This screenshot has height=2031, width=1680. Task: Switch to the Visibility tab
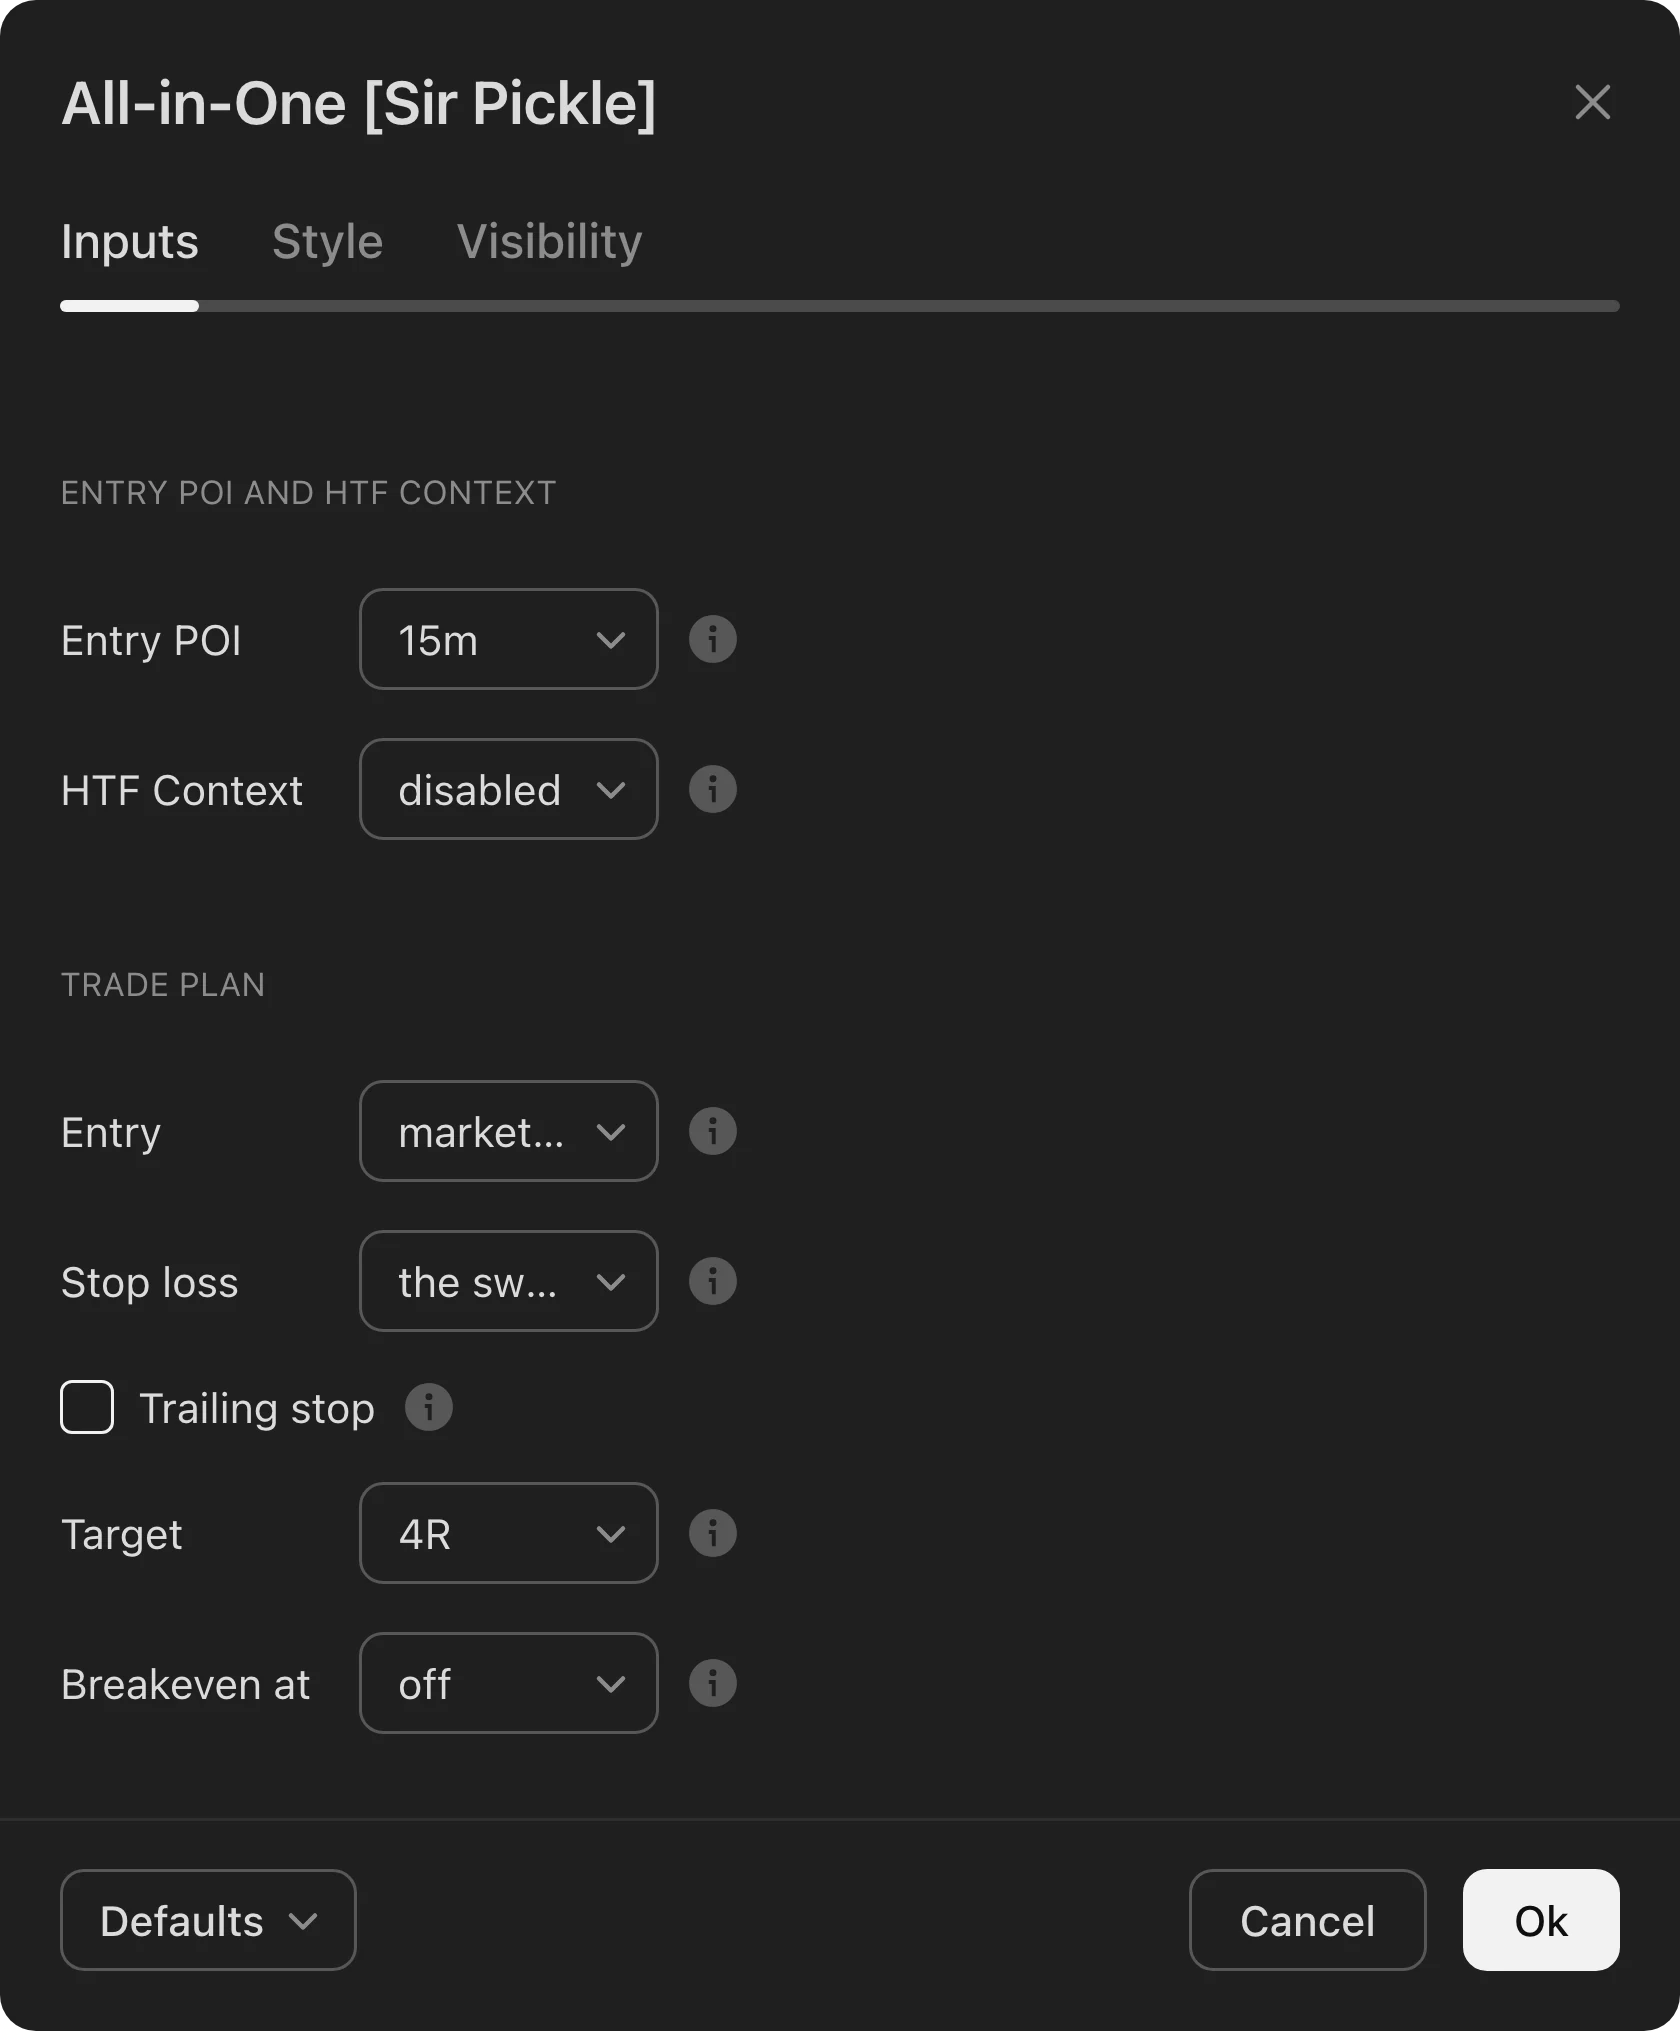(x=549, y=242)
